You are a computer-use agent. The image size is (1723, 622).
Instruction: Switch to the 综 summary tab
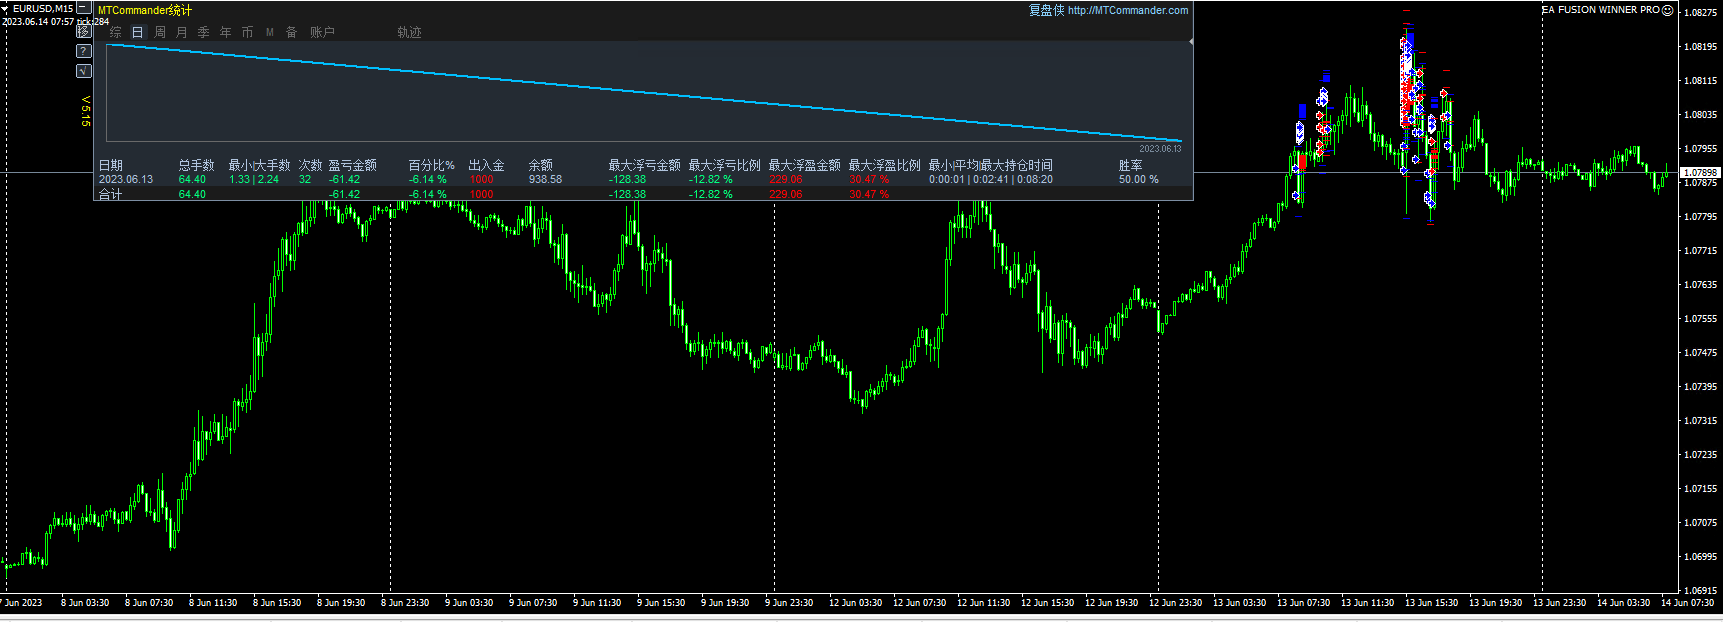click(116, 33)
